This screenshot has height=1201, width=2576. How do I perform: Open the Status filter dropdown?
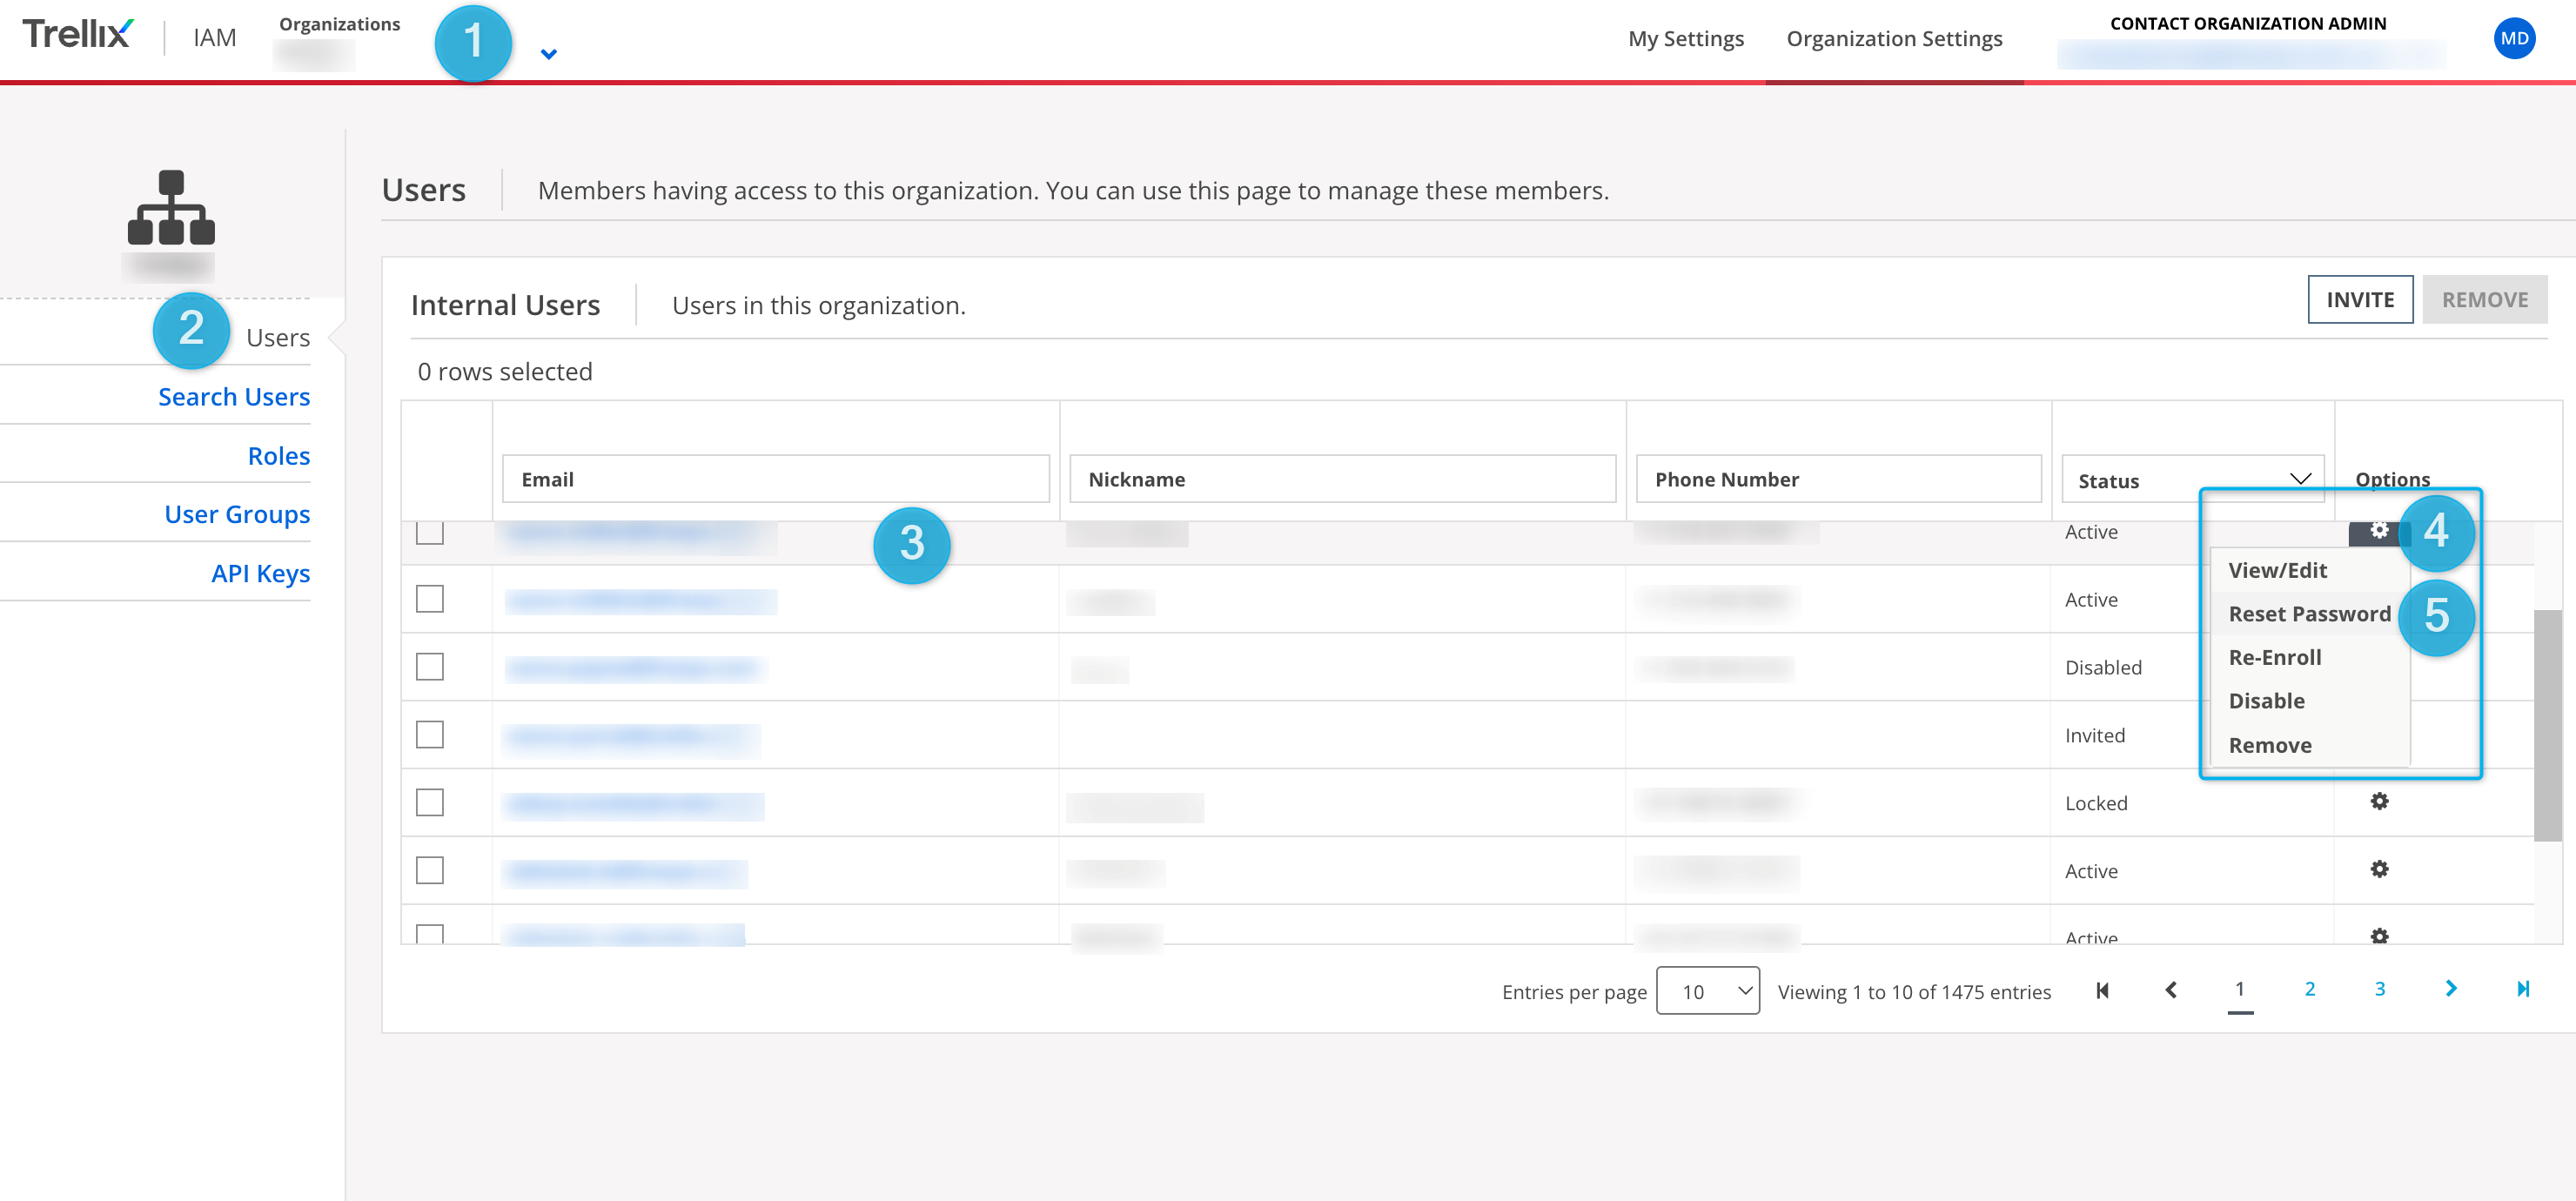pos(2192,480)
